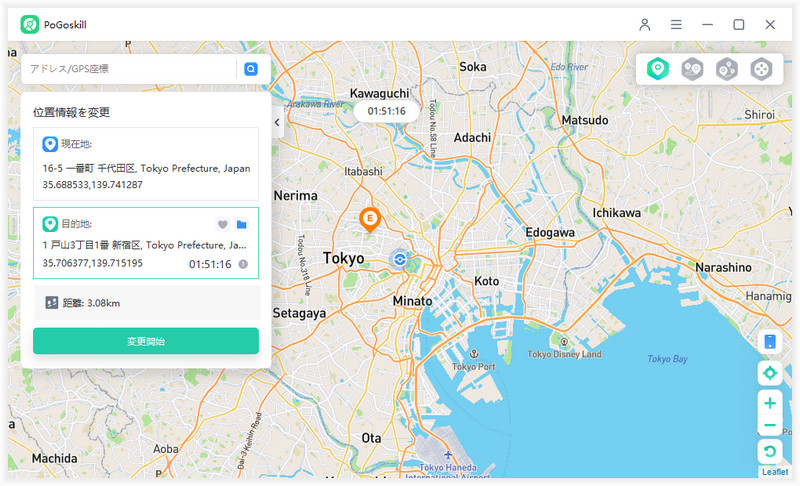
Task: Open the user account profile icon
Action: 644,24
